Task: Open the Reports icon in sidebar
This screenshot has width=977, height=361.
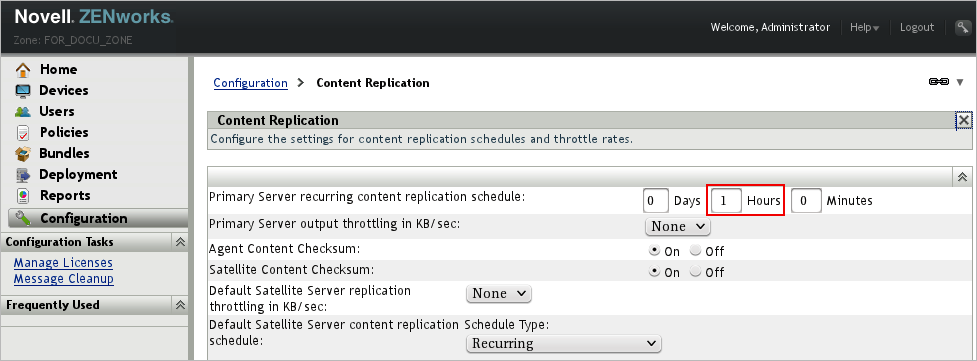Action: (23, 196)
